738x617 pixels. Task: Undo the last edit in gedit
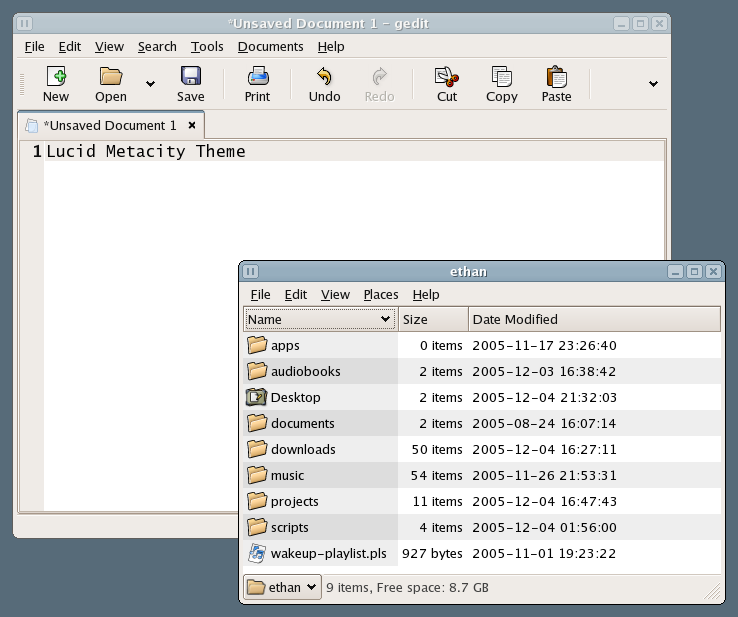[324, 76]
